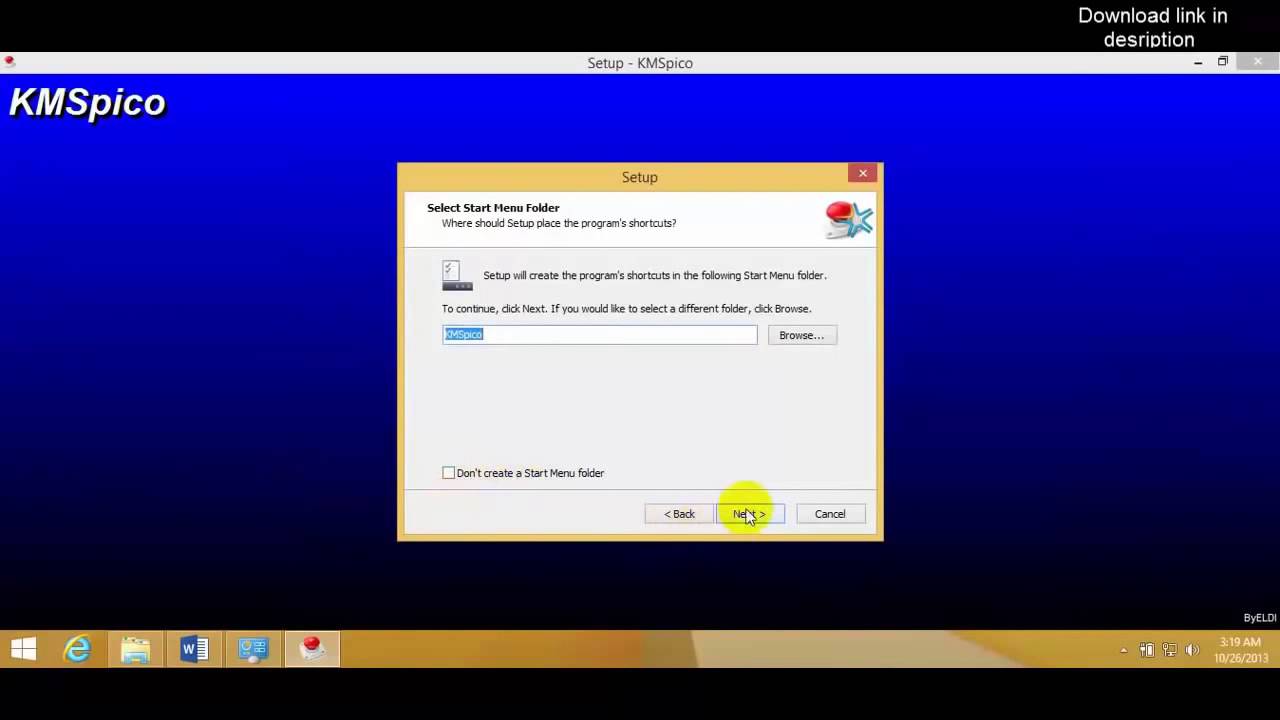The height and width of the screenshot is (720, 1280).
Task: Open the volume speaker tray icon
Action: click(1192, 651)
